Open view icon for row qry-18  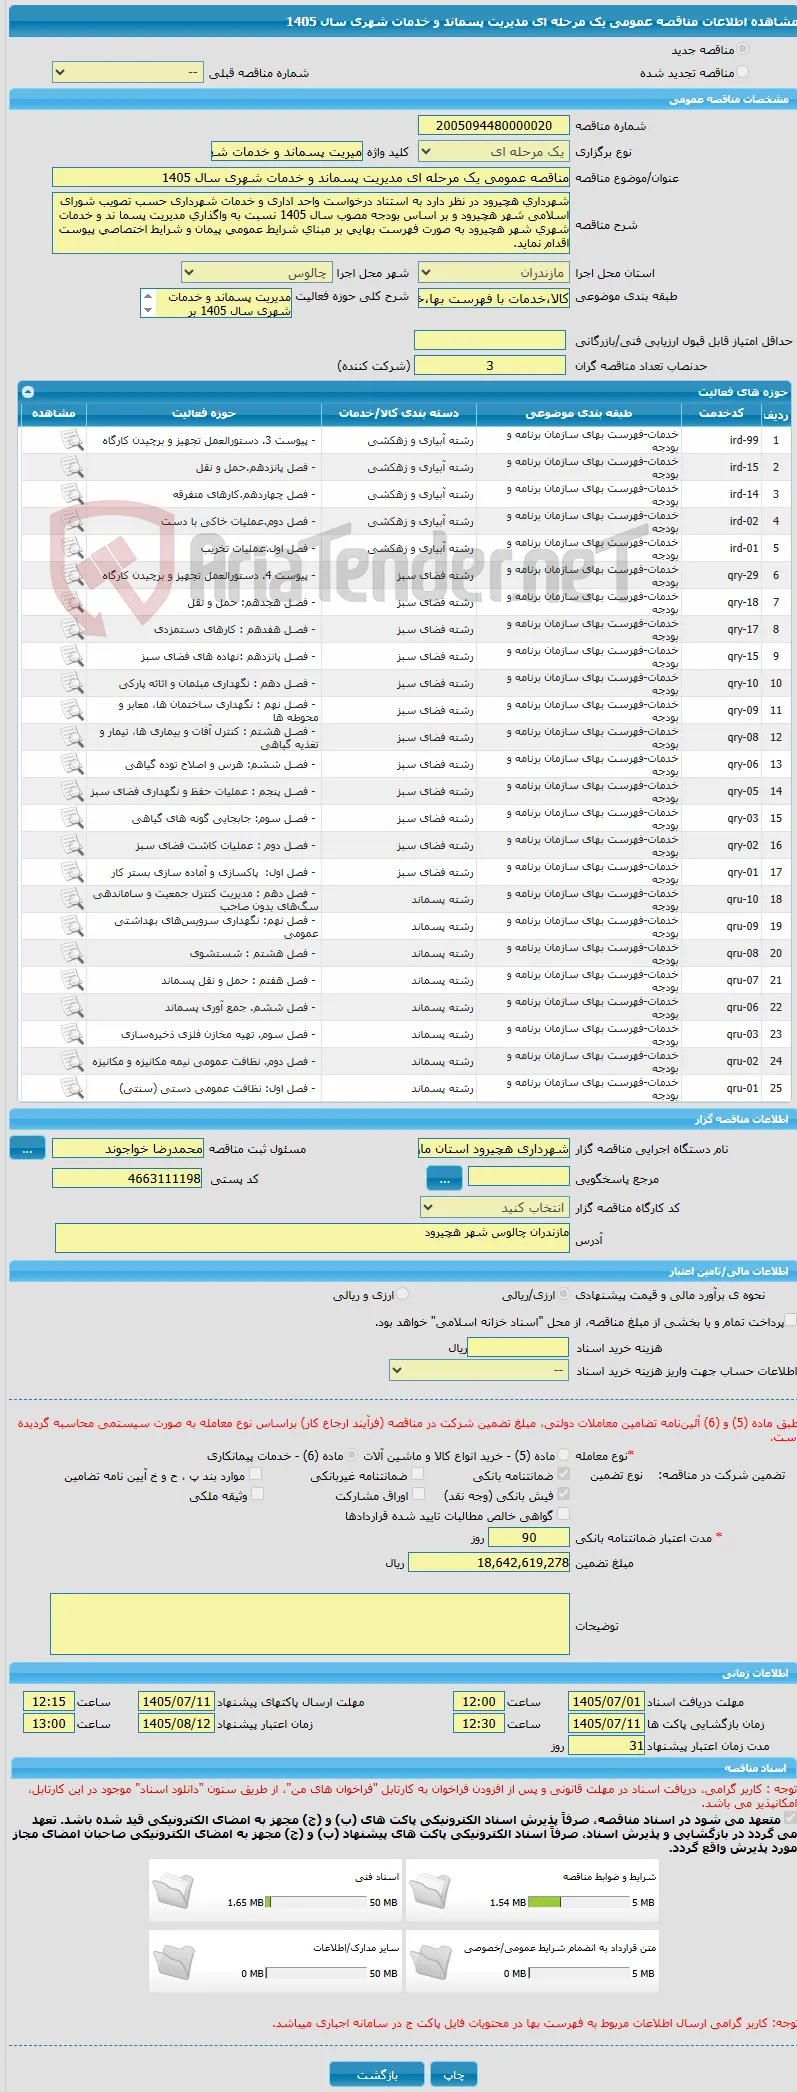[x=72, y=602]
